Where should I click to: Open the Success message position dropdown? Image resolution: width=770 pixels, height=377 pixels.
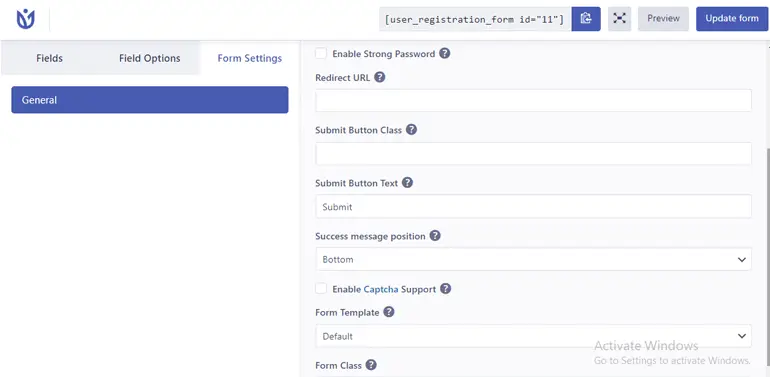pos(533,259)
